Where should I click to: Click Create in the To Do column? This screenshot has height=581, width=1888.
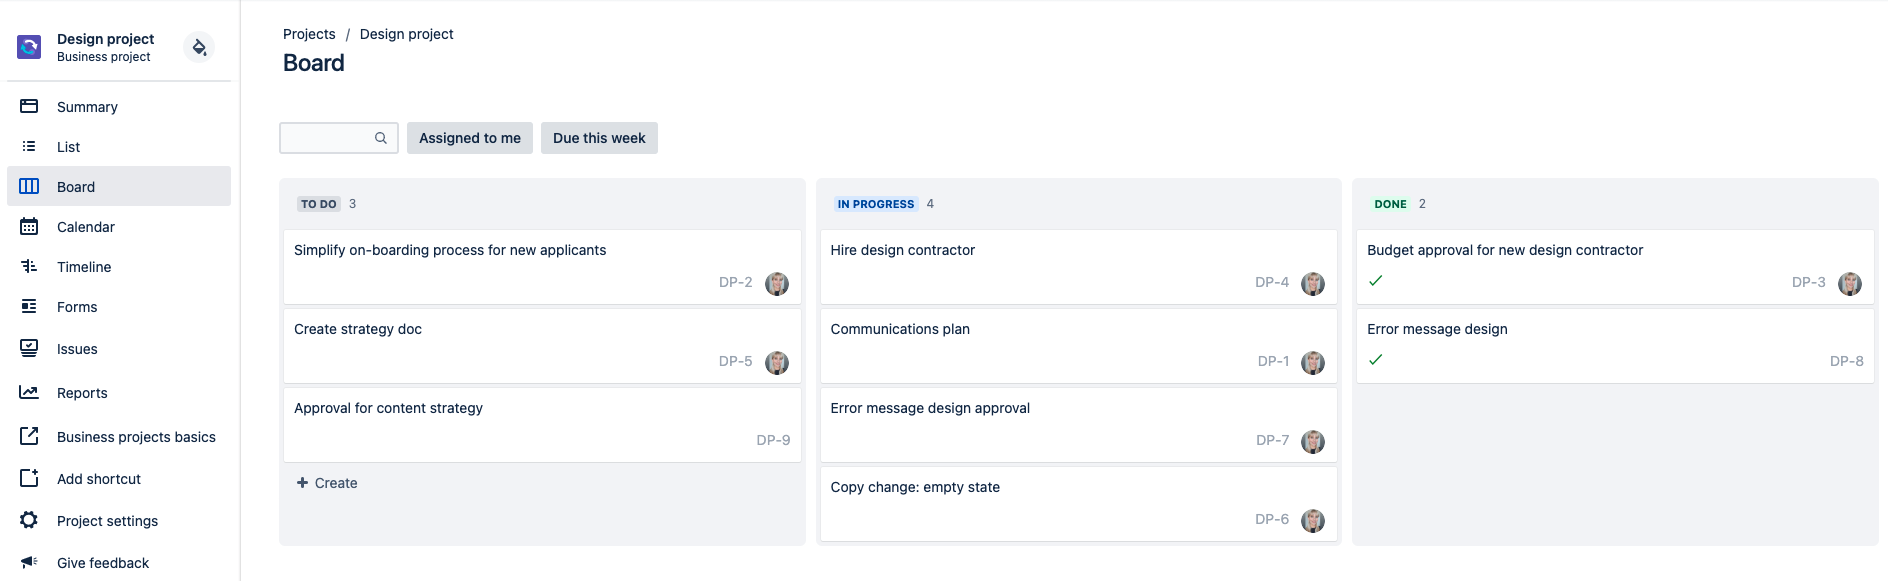pyautogui.click(x=327, y=483)
